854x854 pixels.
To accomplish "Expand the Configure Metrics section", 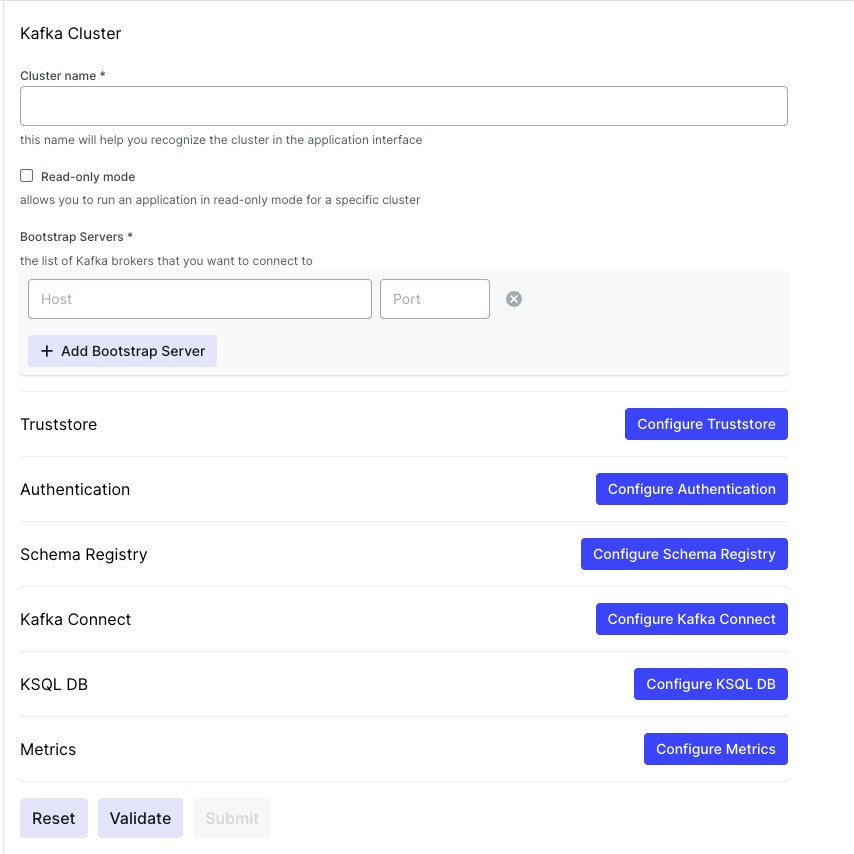I will [x=715, y=749].
